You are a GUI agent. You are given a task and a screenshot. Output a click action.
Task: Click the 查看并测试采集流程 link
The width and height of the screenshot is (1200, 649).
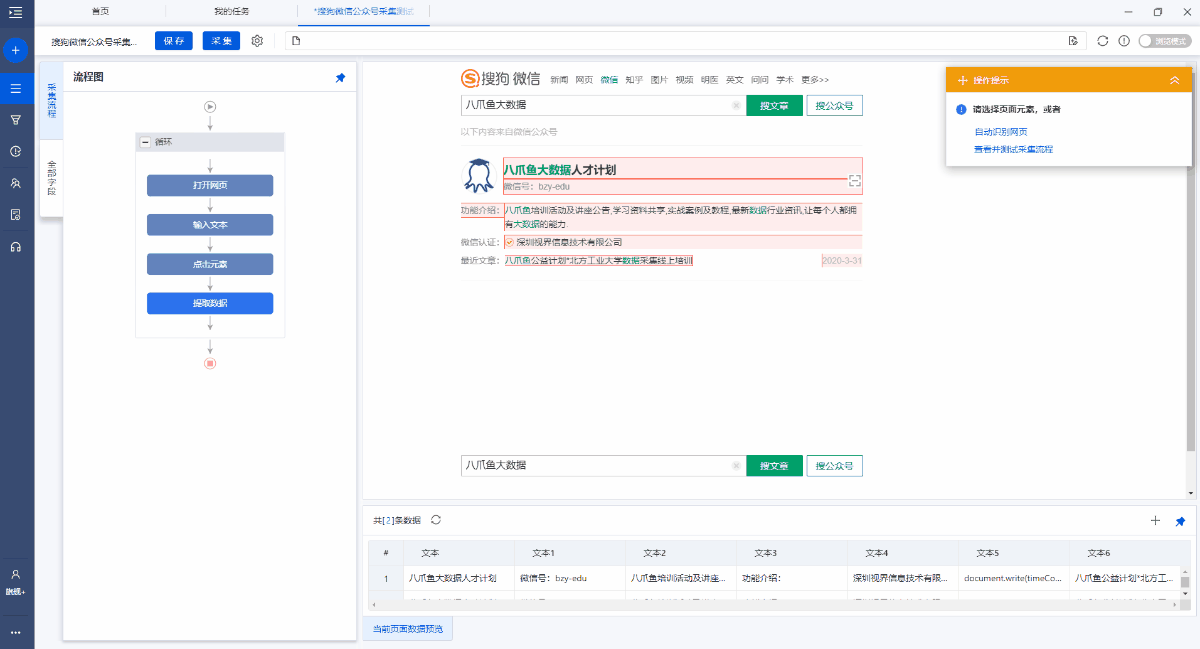(1014, 149)
